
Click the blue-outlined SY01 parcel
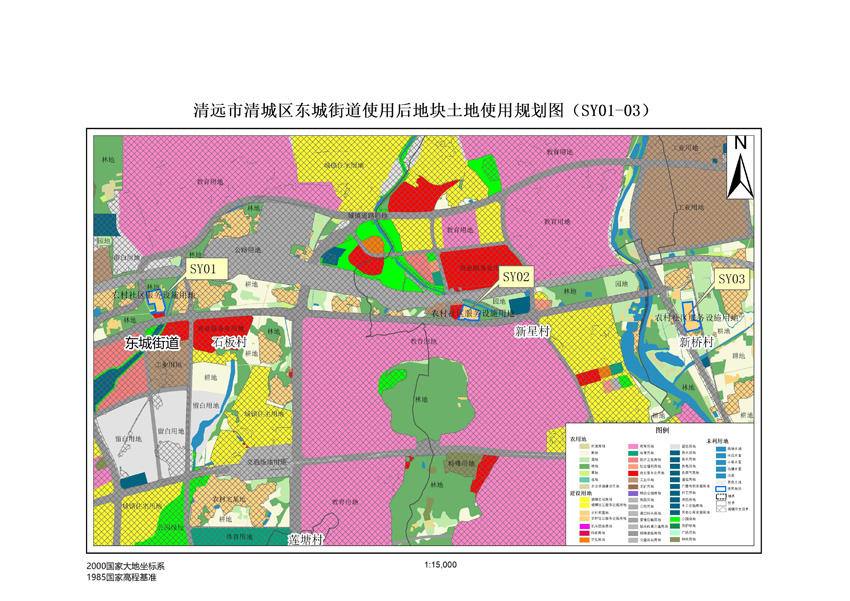click(156, 302)
